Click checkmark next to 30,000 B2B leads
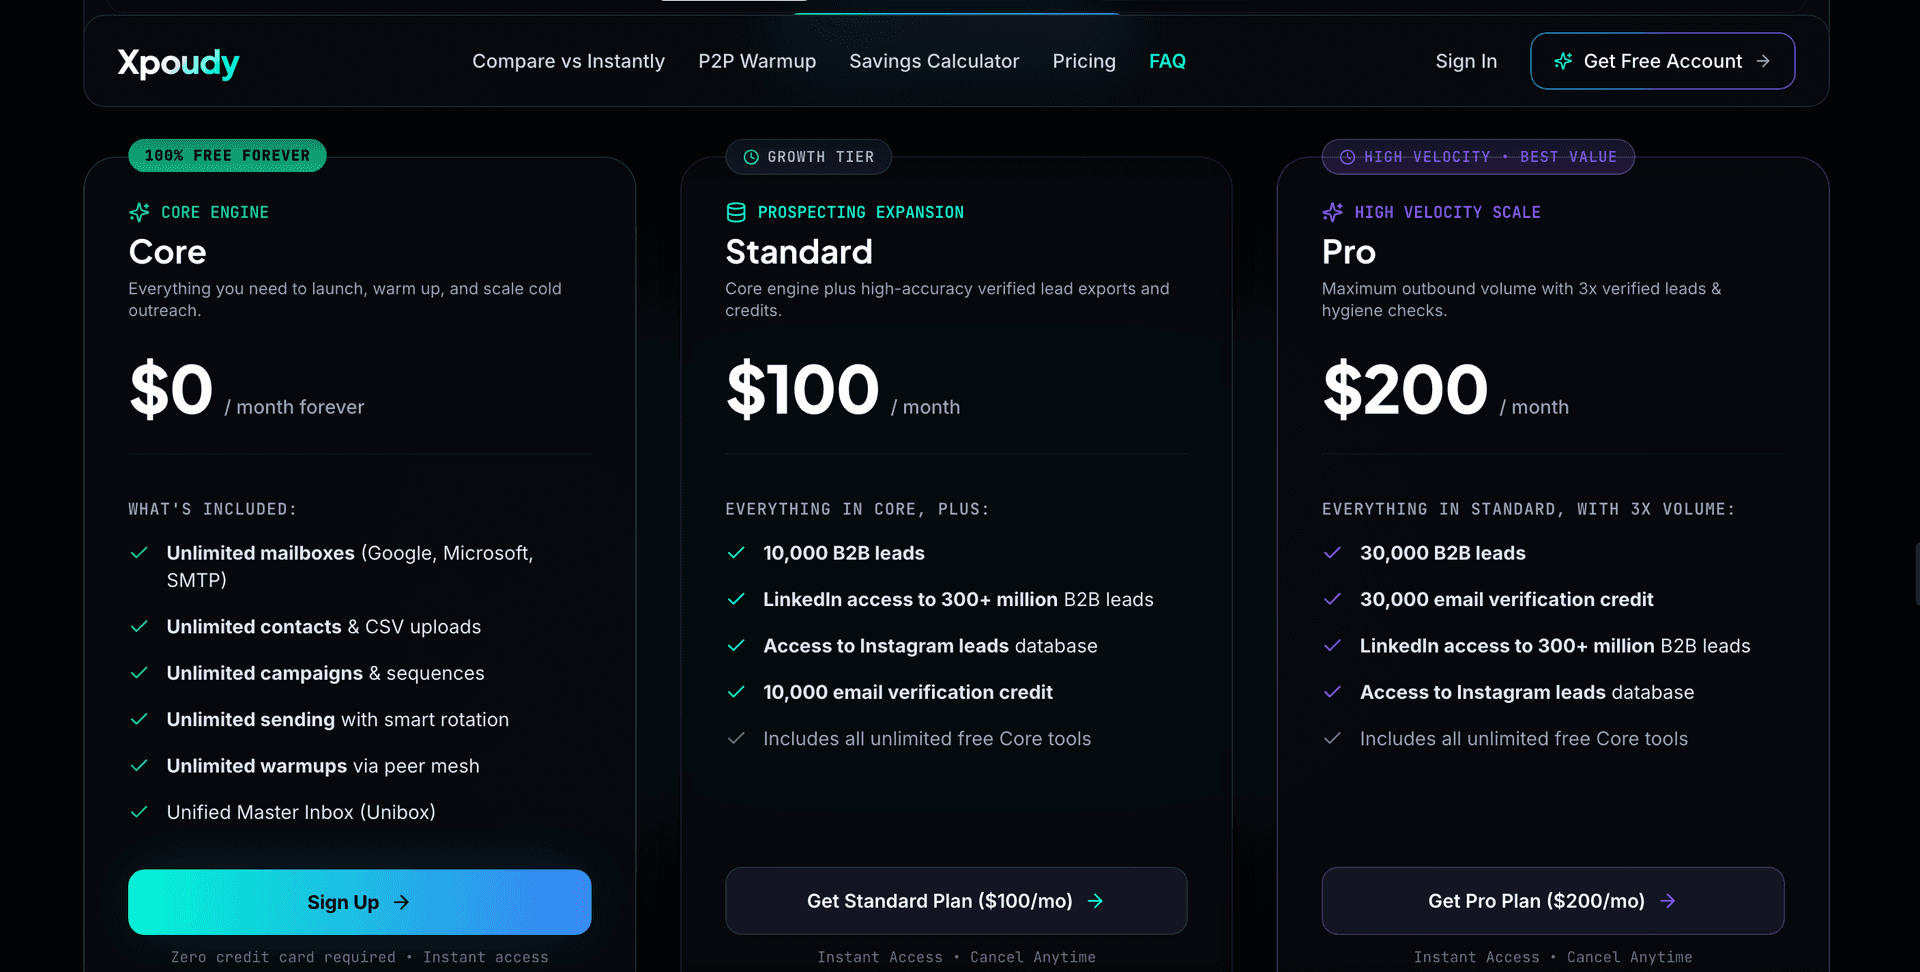Viewport: 1920px width, 972px height. click(1332, 553)
